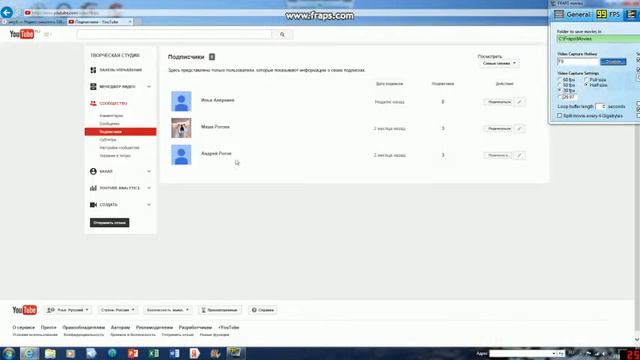Open the footer Справка help button

[x=262, y=310]
